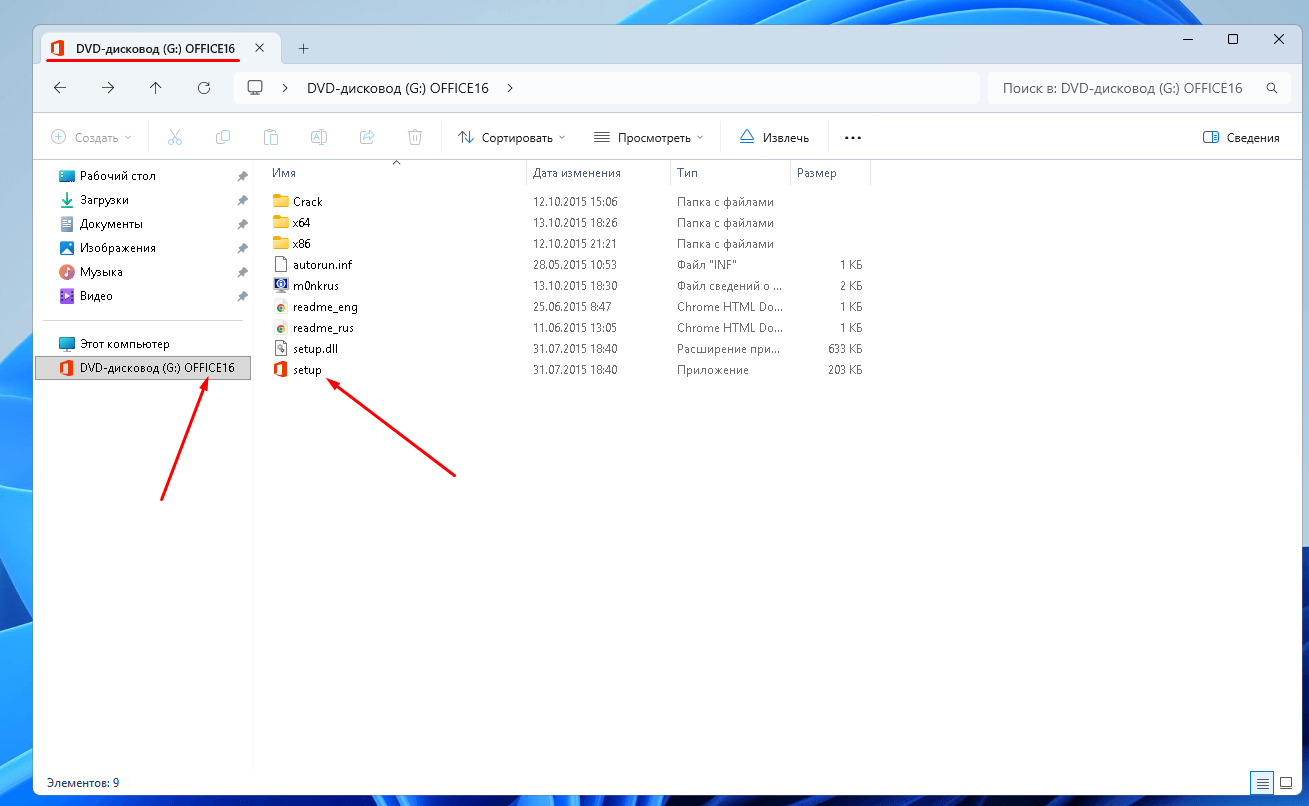This screenshot has height=806, width=1309.
Task: Click the Copy icon in toolbar
Action: (223, 137)
